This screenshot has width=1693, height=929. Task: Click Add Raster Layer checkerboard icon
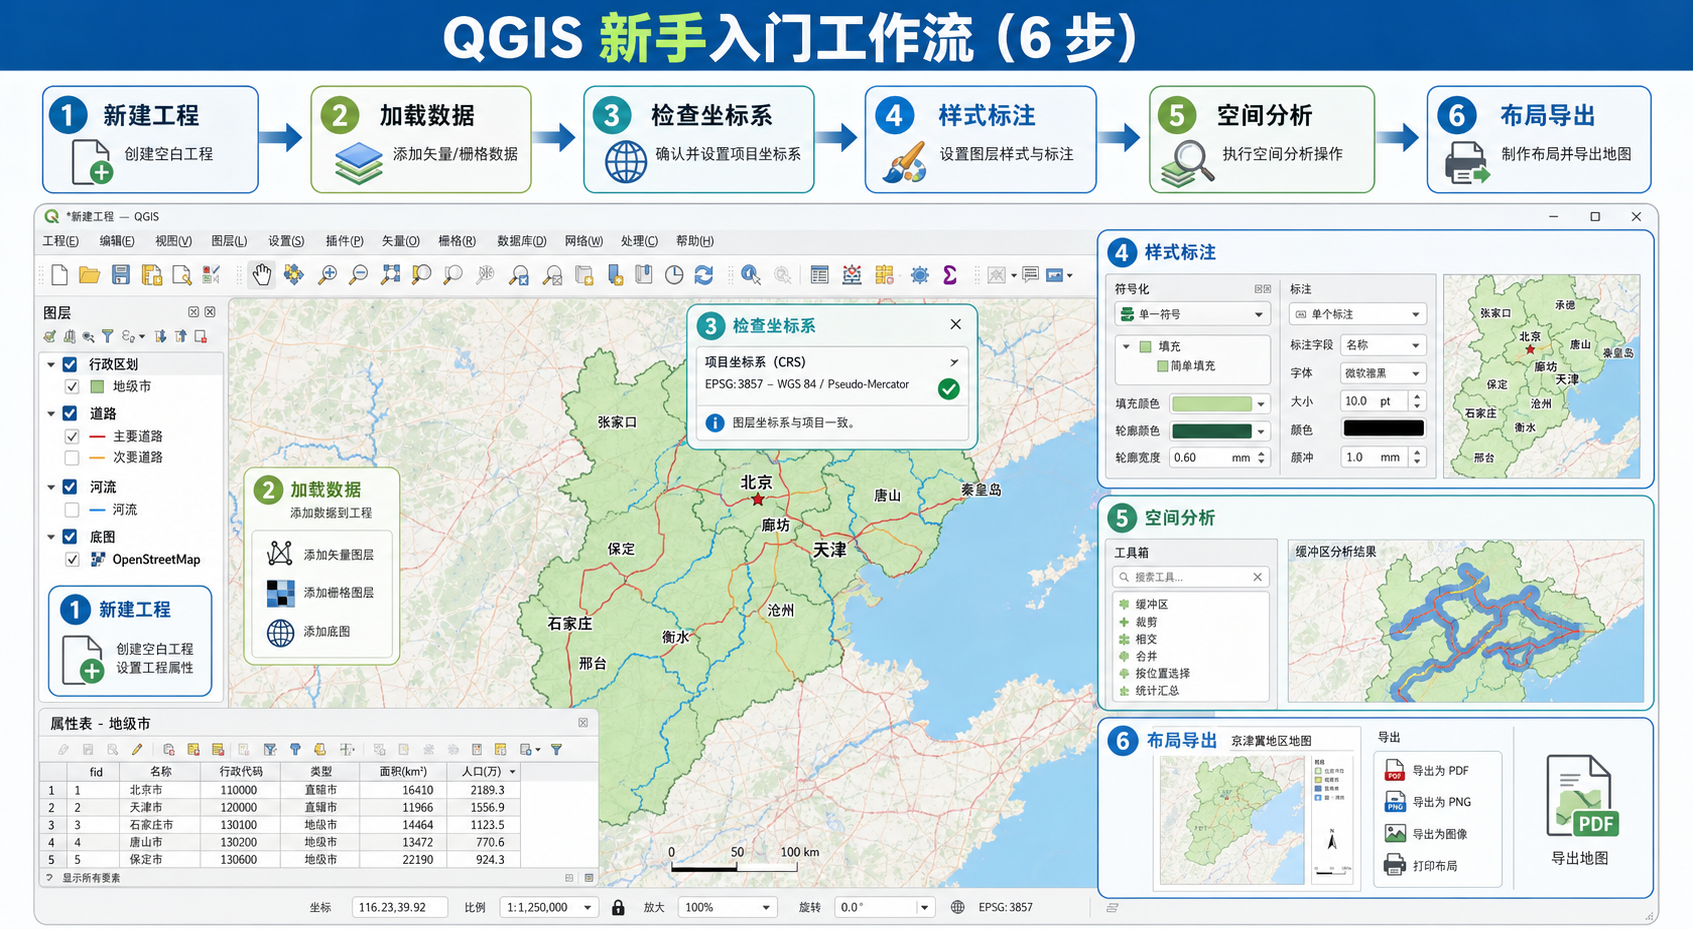tap(280, 593)
